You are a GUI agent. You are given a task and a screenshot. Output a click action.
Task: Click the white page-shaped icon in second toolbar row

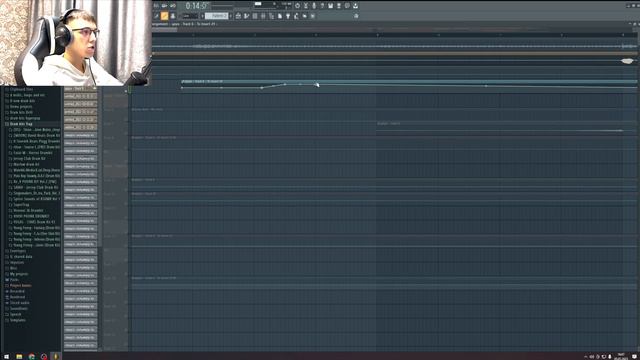280,16
